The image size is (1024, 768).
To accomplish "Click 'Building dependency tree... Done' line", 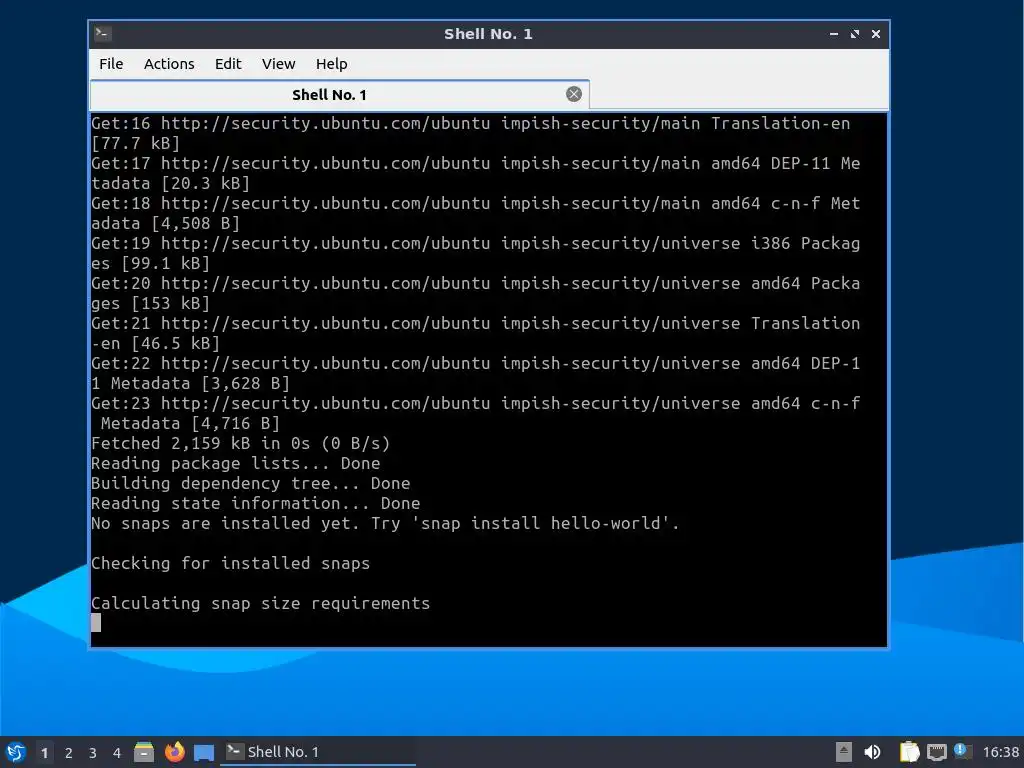I will [x=251, y=483].
